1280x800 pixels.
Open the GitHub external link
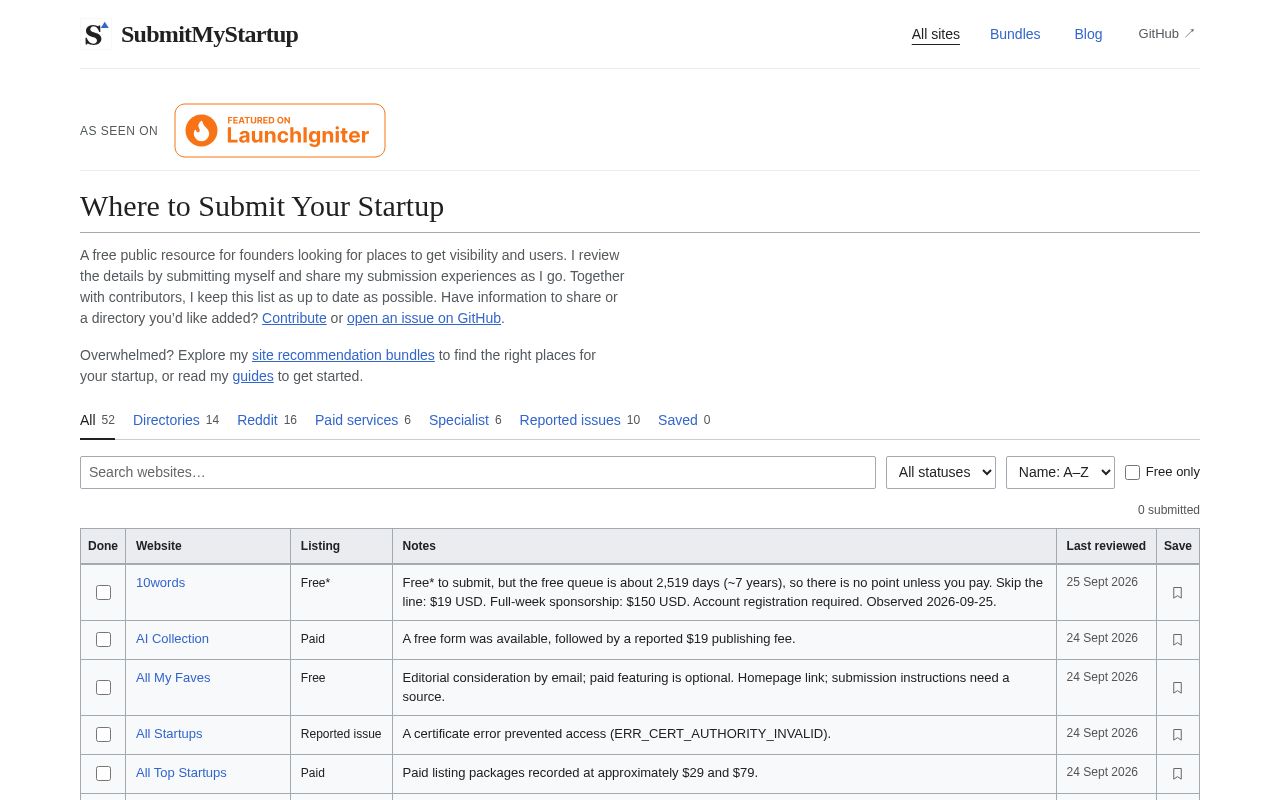pos(1167,34)
